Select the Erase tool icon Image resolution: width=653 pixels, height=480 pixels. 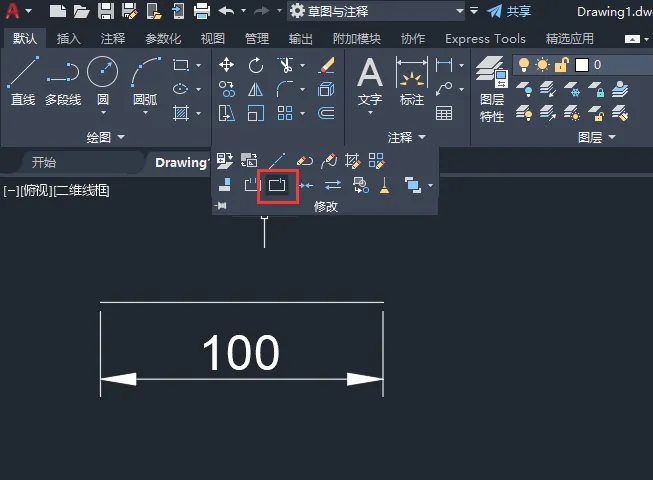point(327,65)
